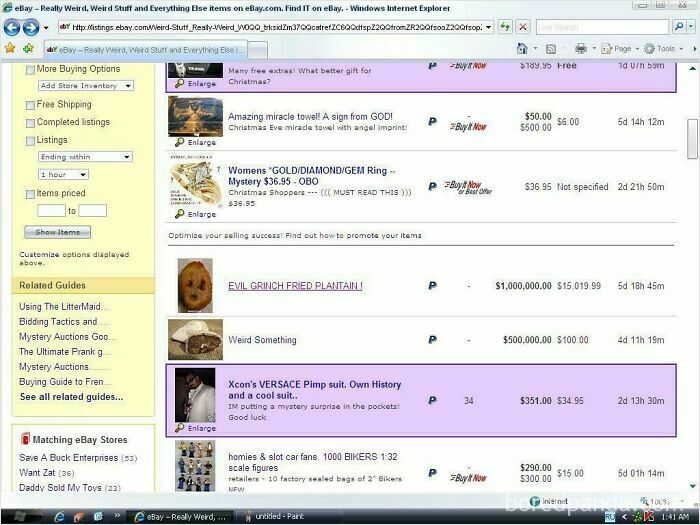The width and height of the screenshot is (700, 525).
Task: Click the scrollbar down arrow
Action: point(692,486)
